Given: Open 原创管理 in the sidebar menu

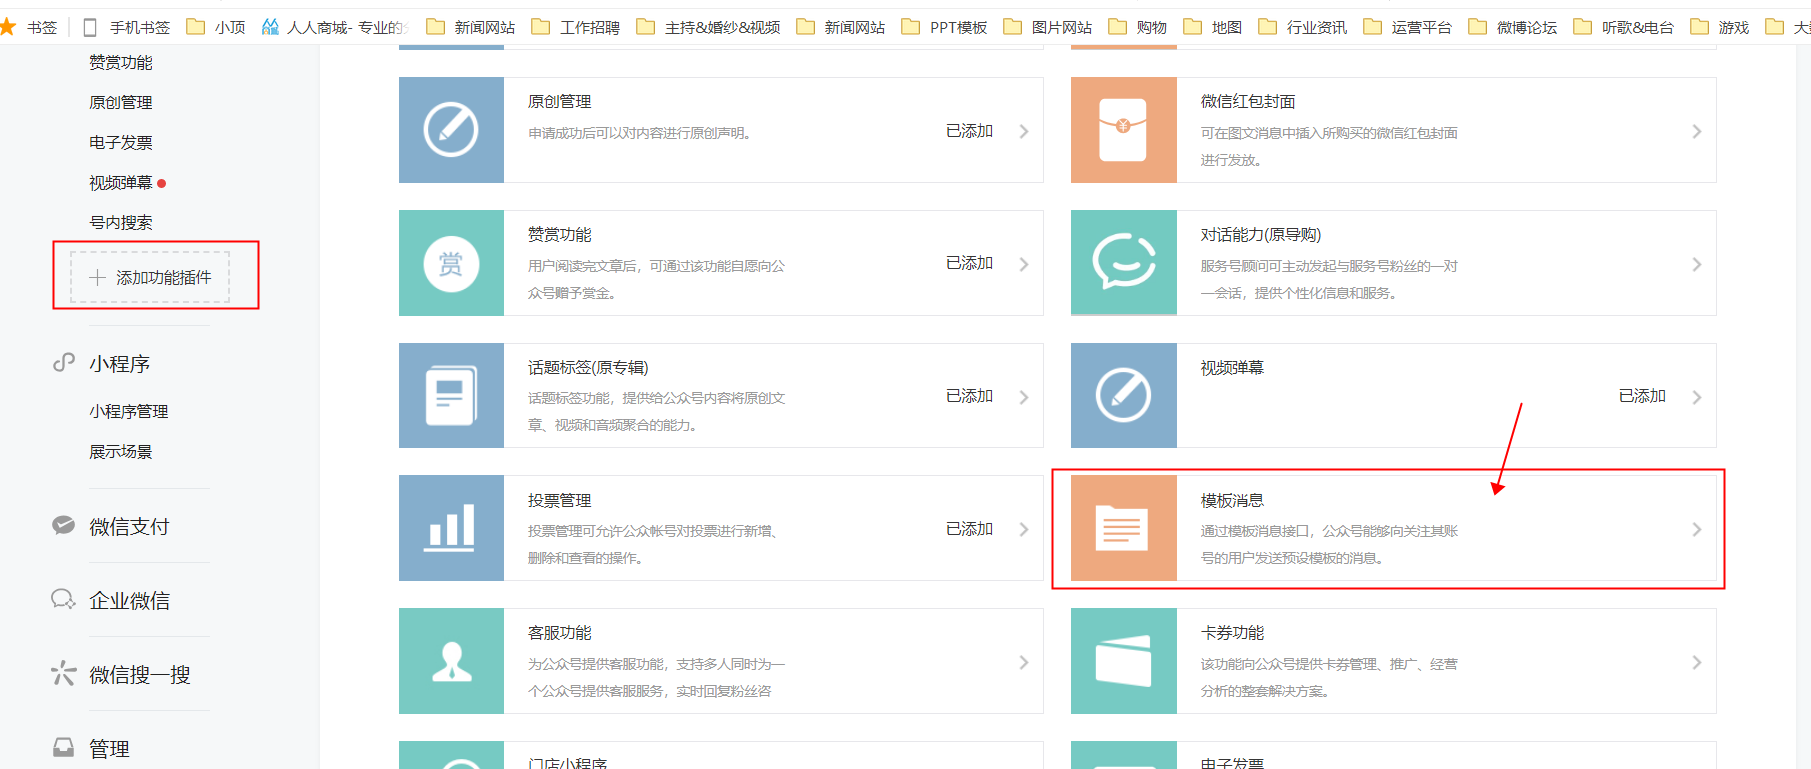Looking at the screenshot, I should pyautogui.click(x=121, y=102).
